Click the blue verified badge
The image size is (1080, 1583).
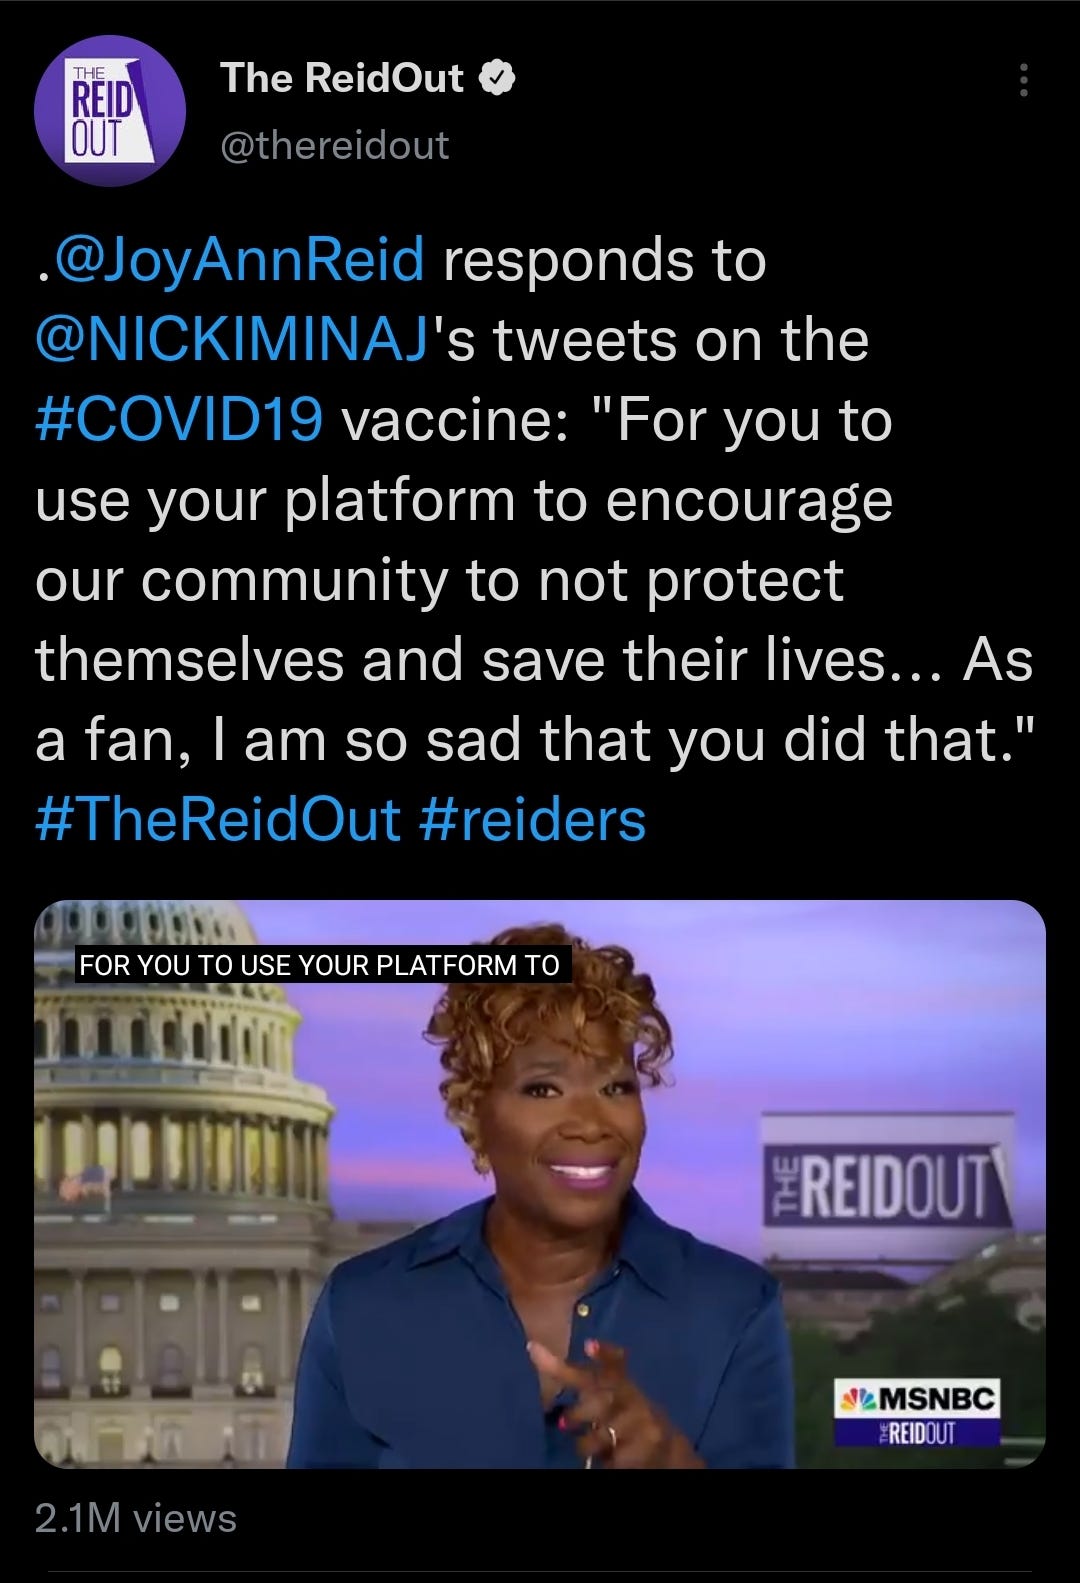tap(498, 78)
